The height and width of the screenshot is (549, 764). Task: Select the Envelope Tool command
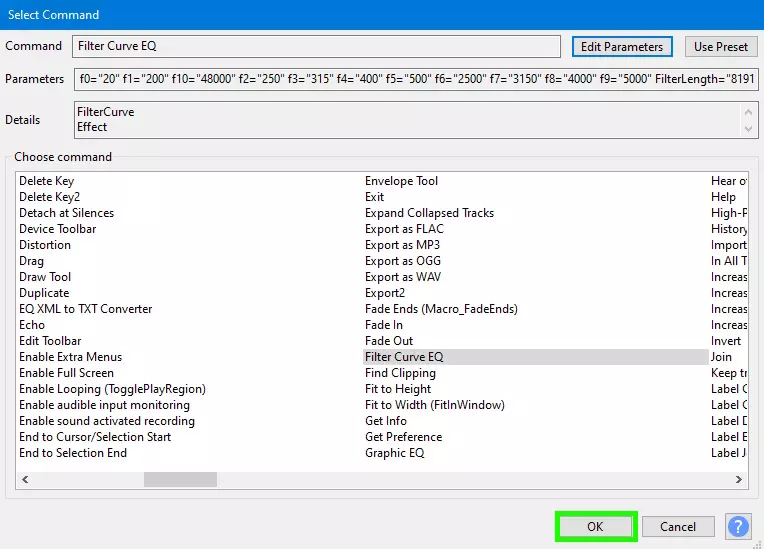pos(401,181)
